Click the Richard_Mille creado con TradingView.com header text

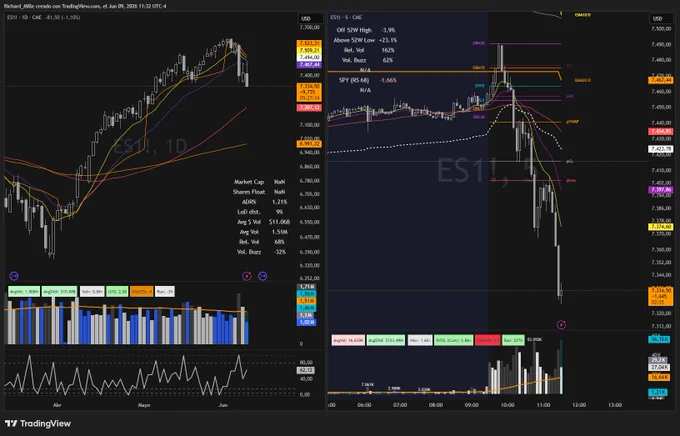tap(85, 6)
